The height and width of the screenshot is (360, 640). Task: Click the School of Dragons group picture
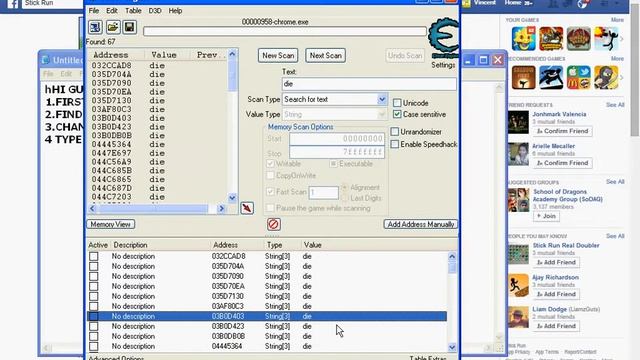point(518,200)
